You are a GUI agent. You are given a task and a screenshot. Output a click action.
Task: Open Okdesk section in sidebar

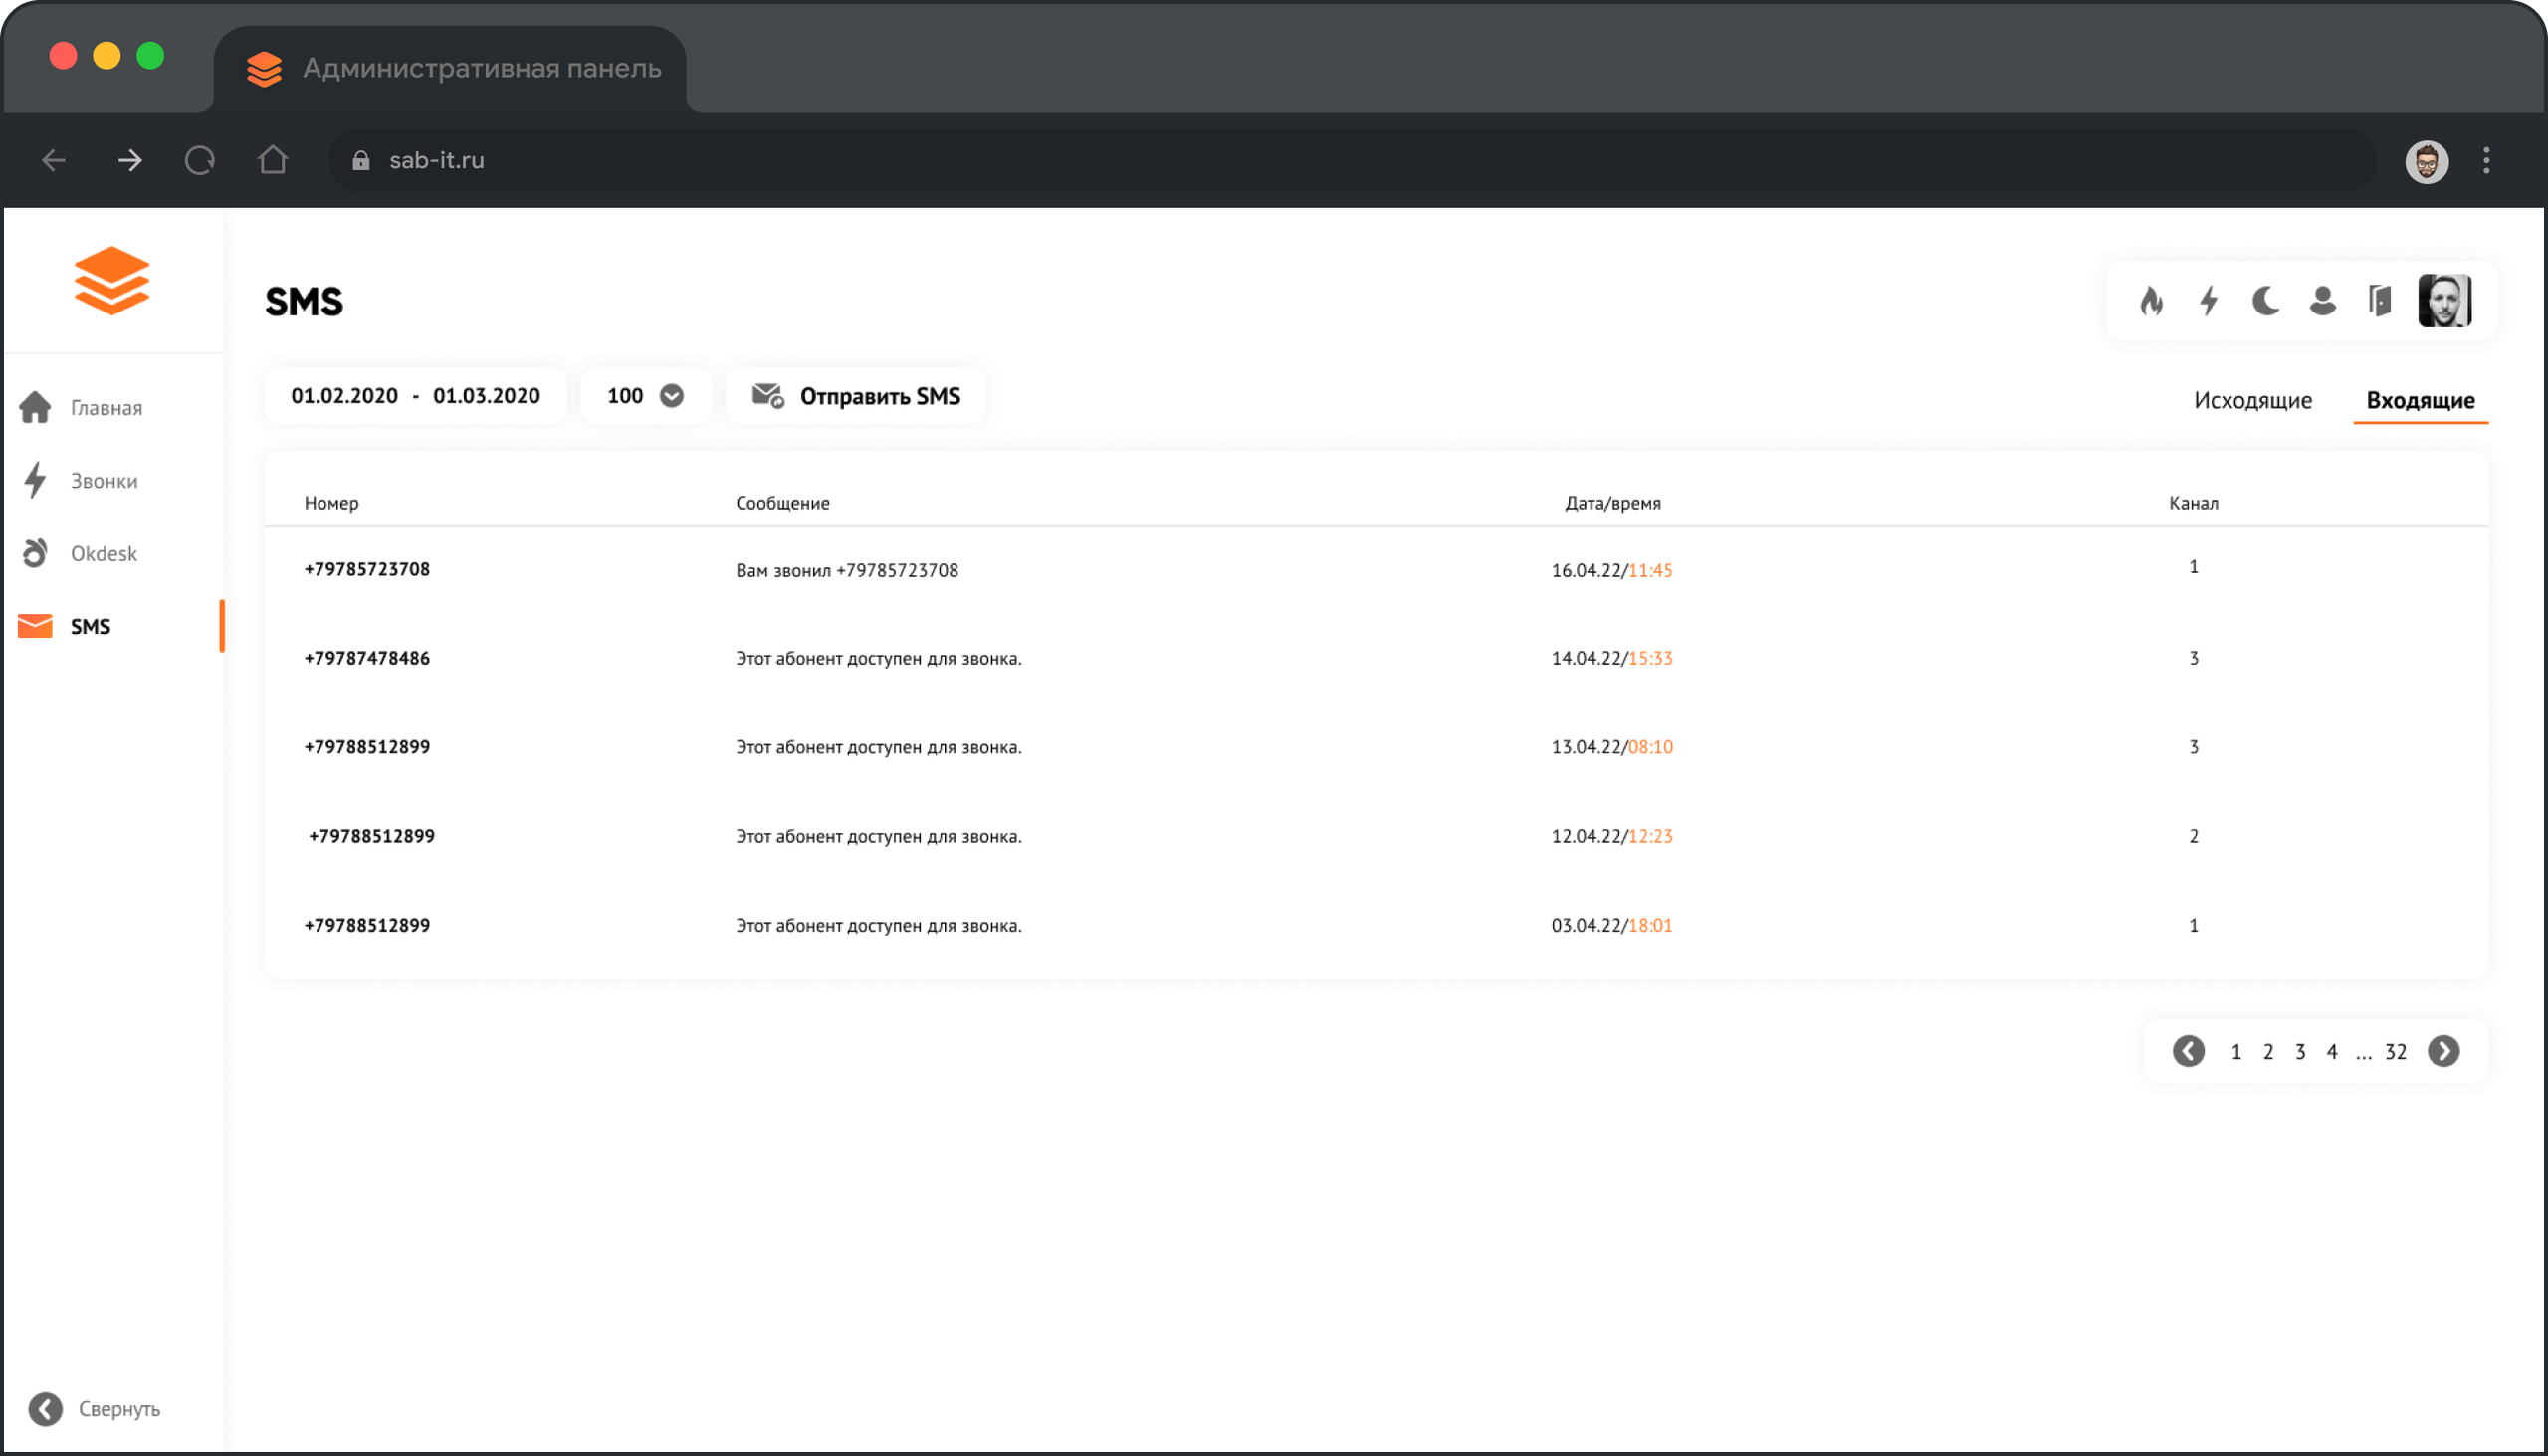pyautogui.click(x=103, y=554)
